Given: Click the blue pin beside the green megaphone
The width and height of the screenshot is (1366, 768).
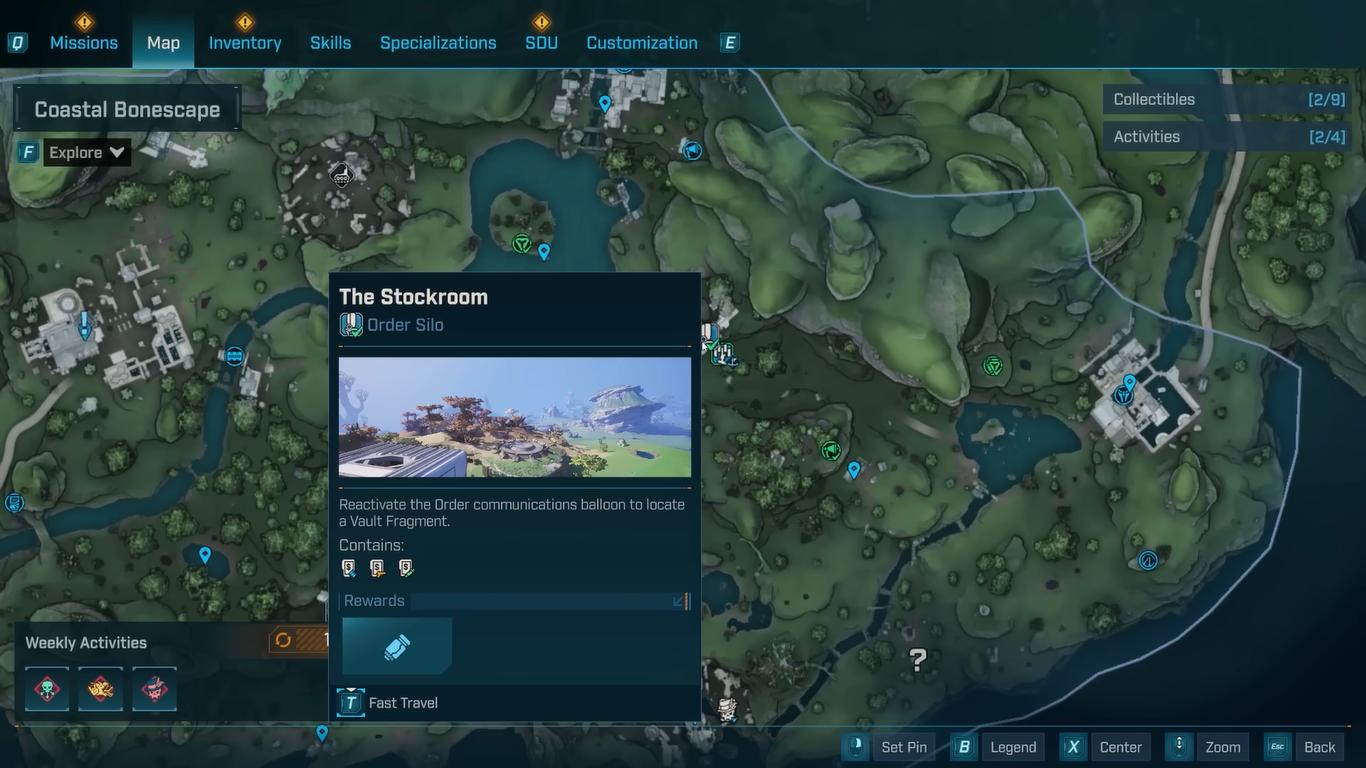Looking at the screenshot, I should tap(854, 469).
